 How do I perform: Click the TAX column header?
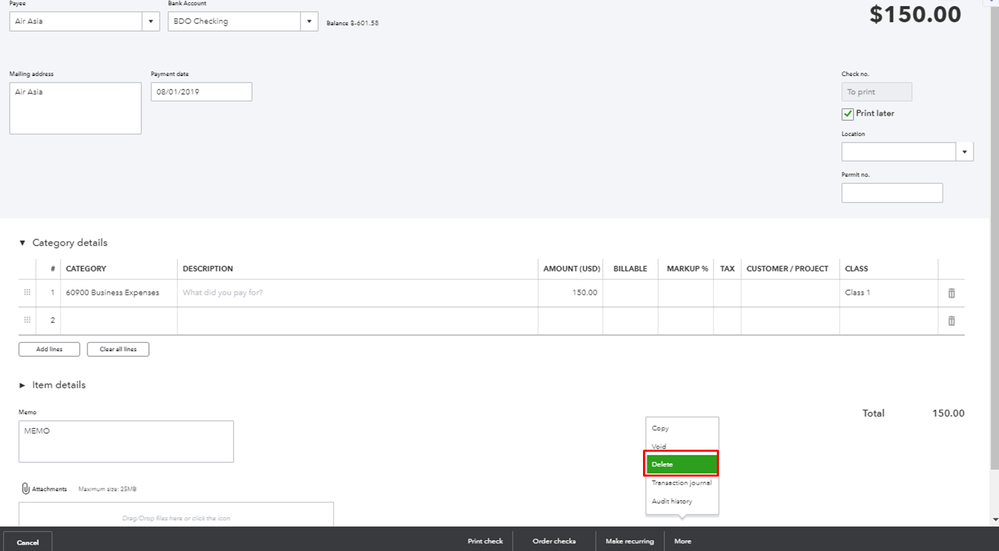click(x=727, y=269)
